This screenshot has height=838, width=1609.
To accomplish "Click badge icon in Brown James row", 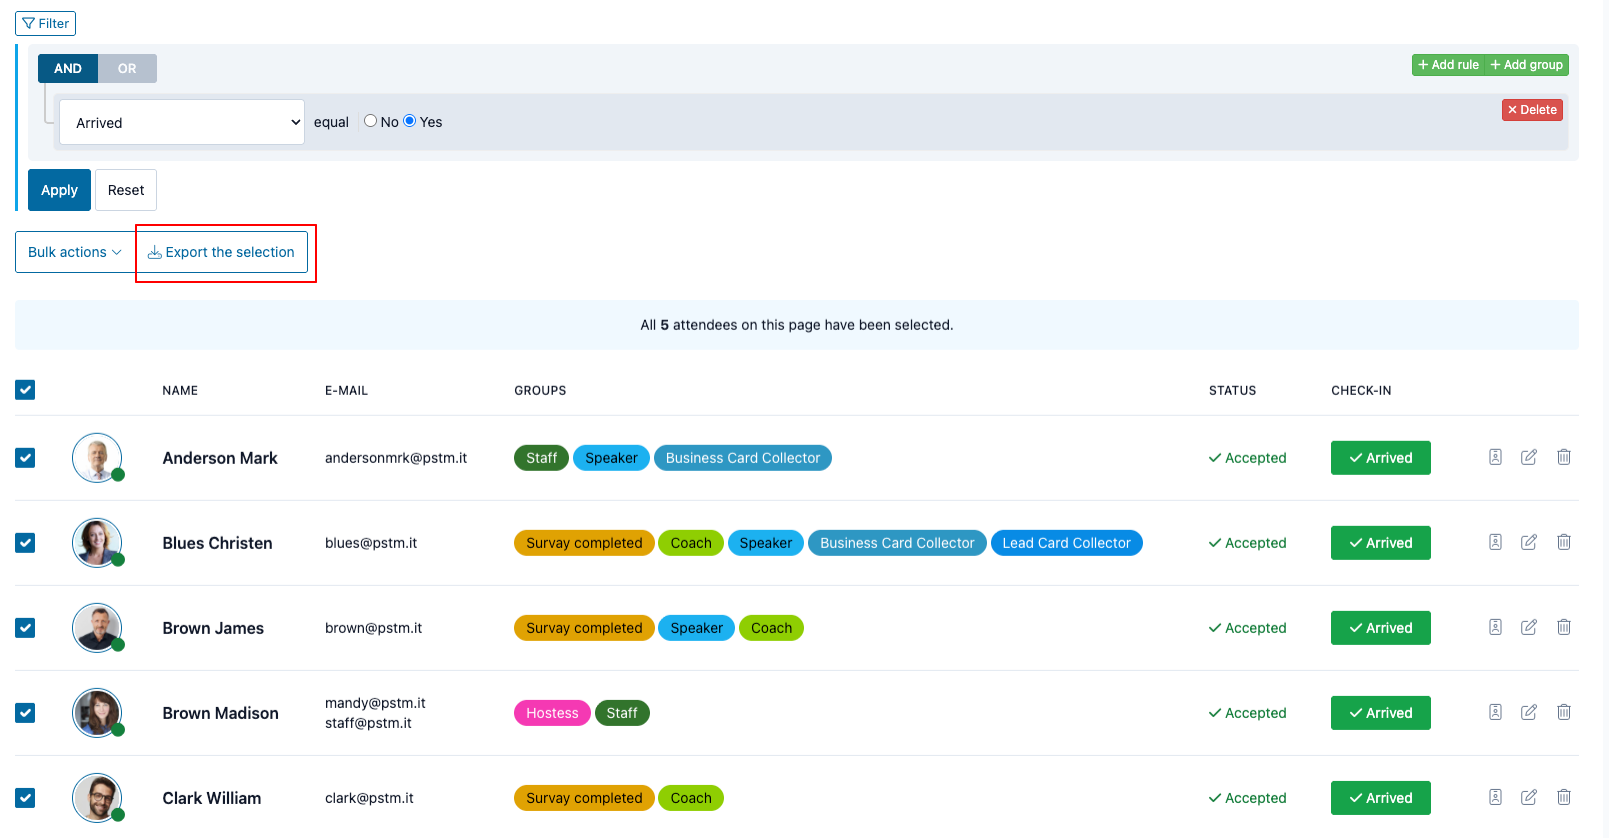I will pos(1495,627).
